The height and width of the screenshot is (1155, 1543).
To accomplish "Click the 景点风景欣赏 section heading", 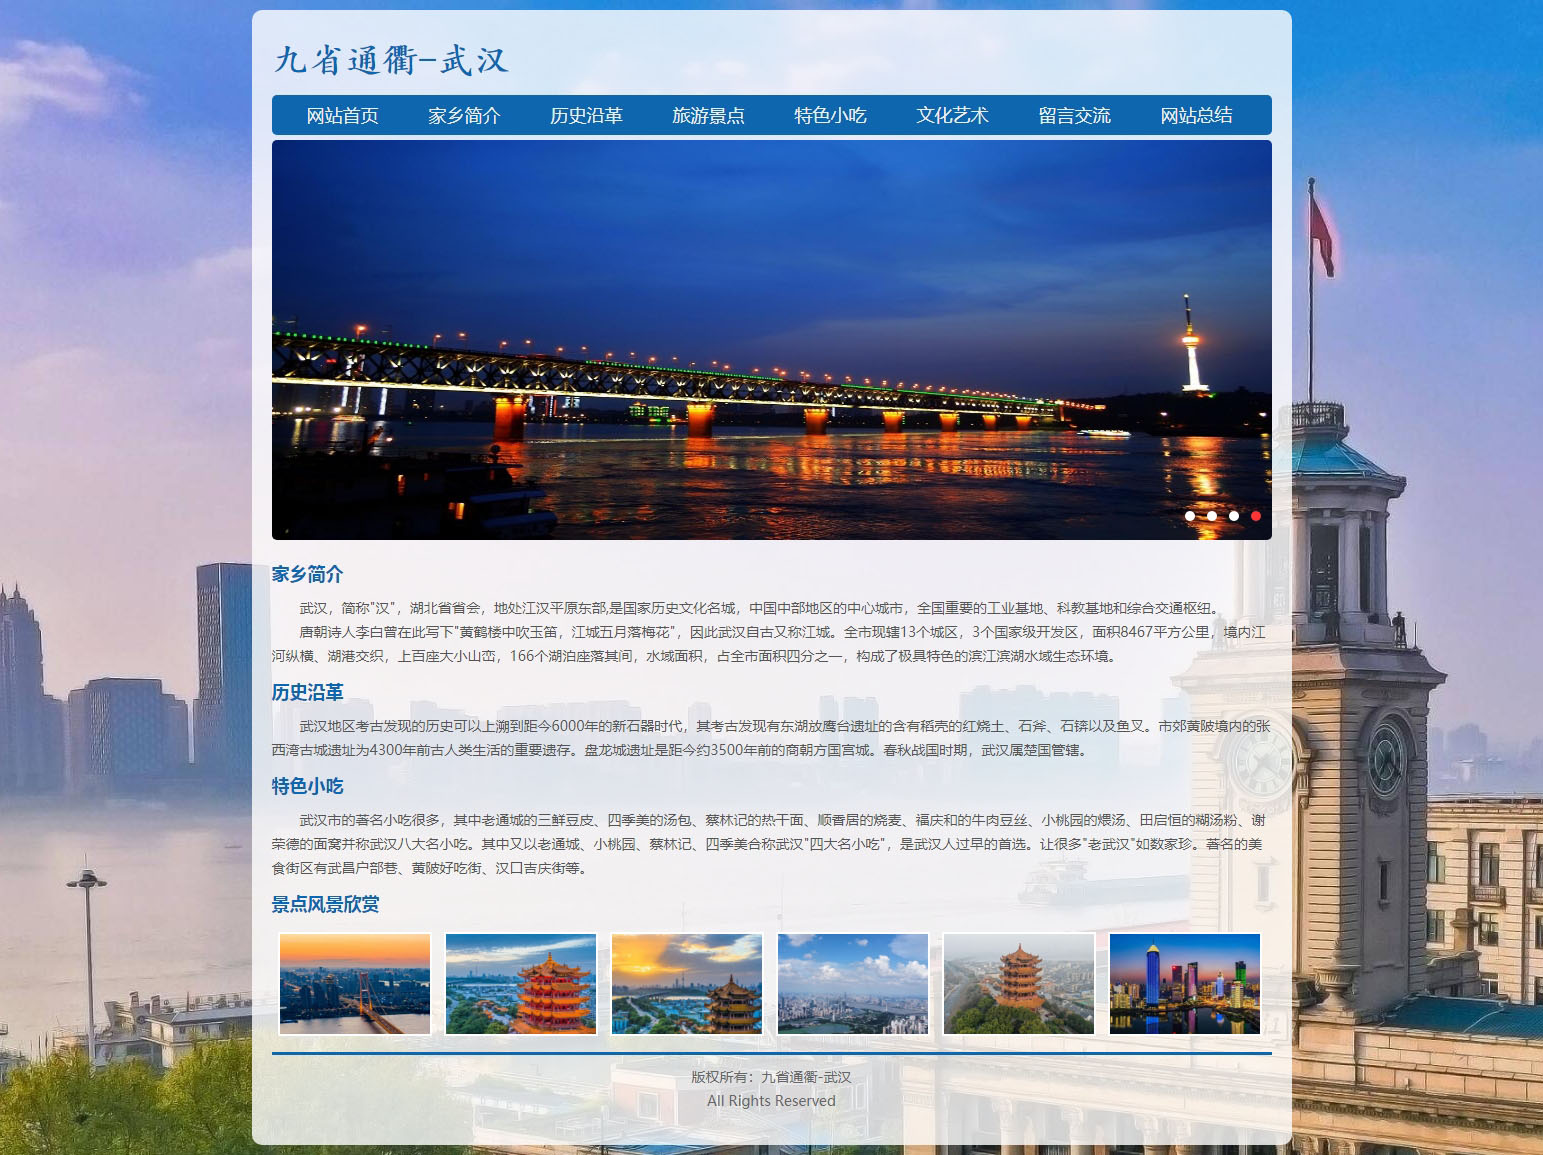I will click(325, 904).
